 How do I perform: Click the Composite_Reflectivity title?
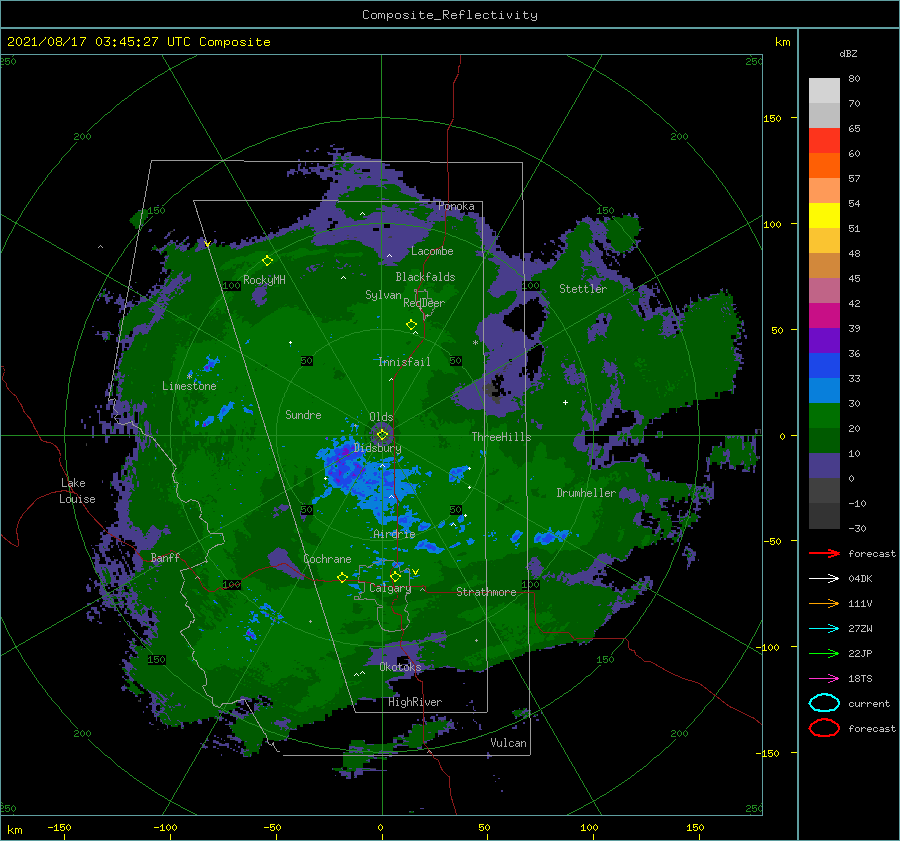450,15
